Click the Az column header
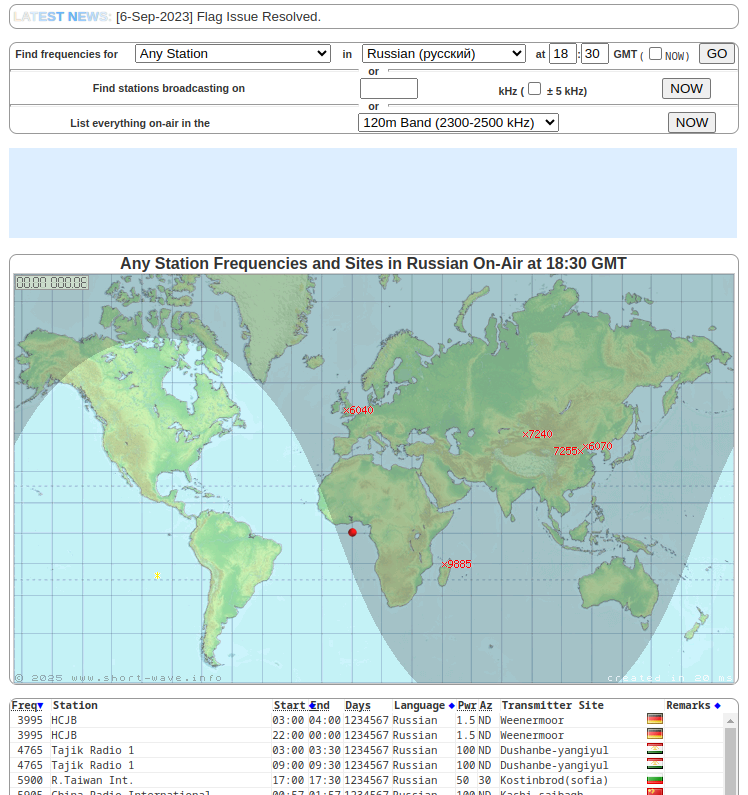Image resolution: width=748 pixels, height=795 pixels. coord(485,705)
